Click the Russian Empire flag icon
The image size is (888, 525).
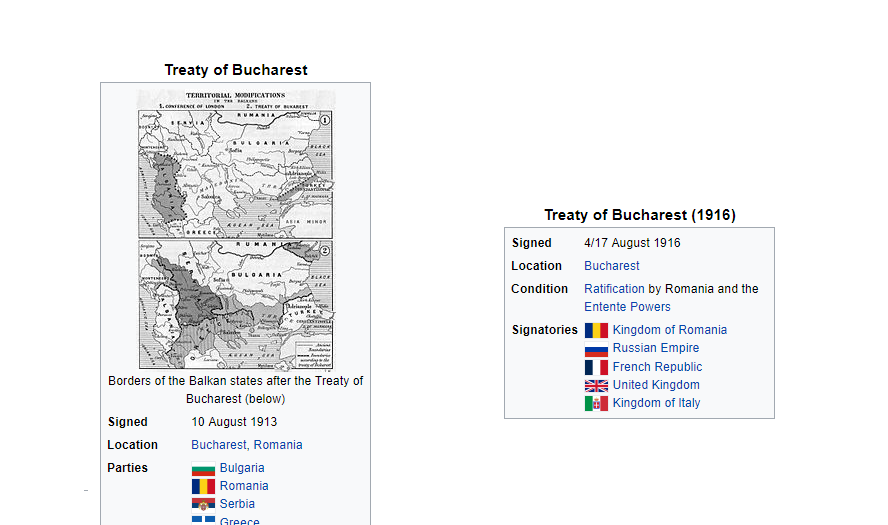coord(596,349)
